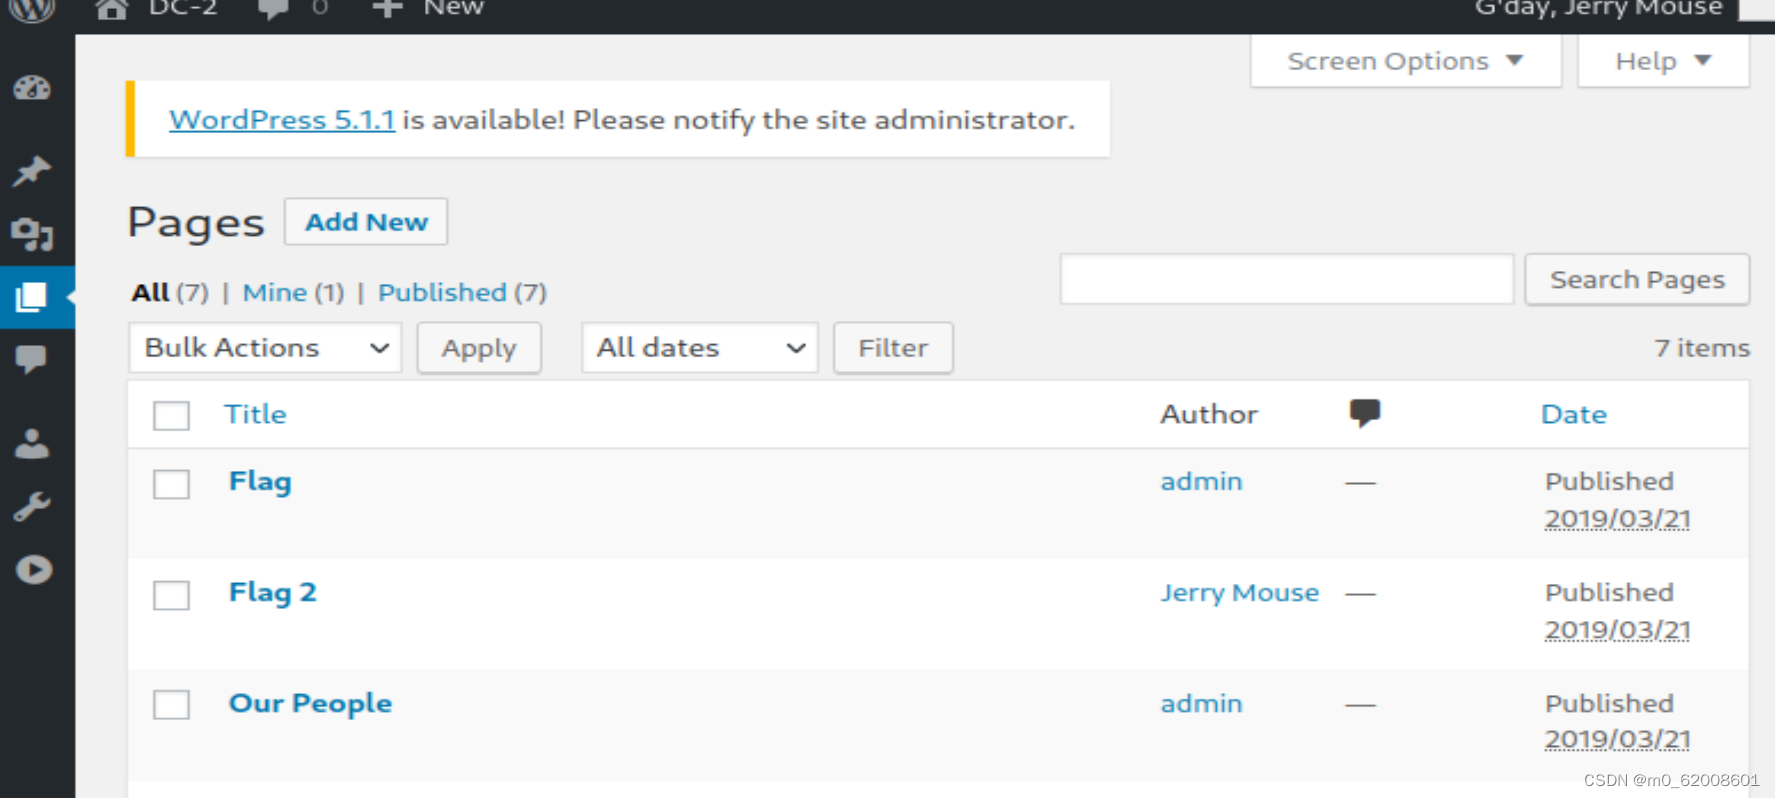Open the Help tab
1775x798 pixels.
coord(1663,61)
